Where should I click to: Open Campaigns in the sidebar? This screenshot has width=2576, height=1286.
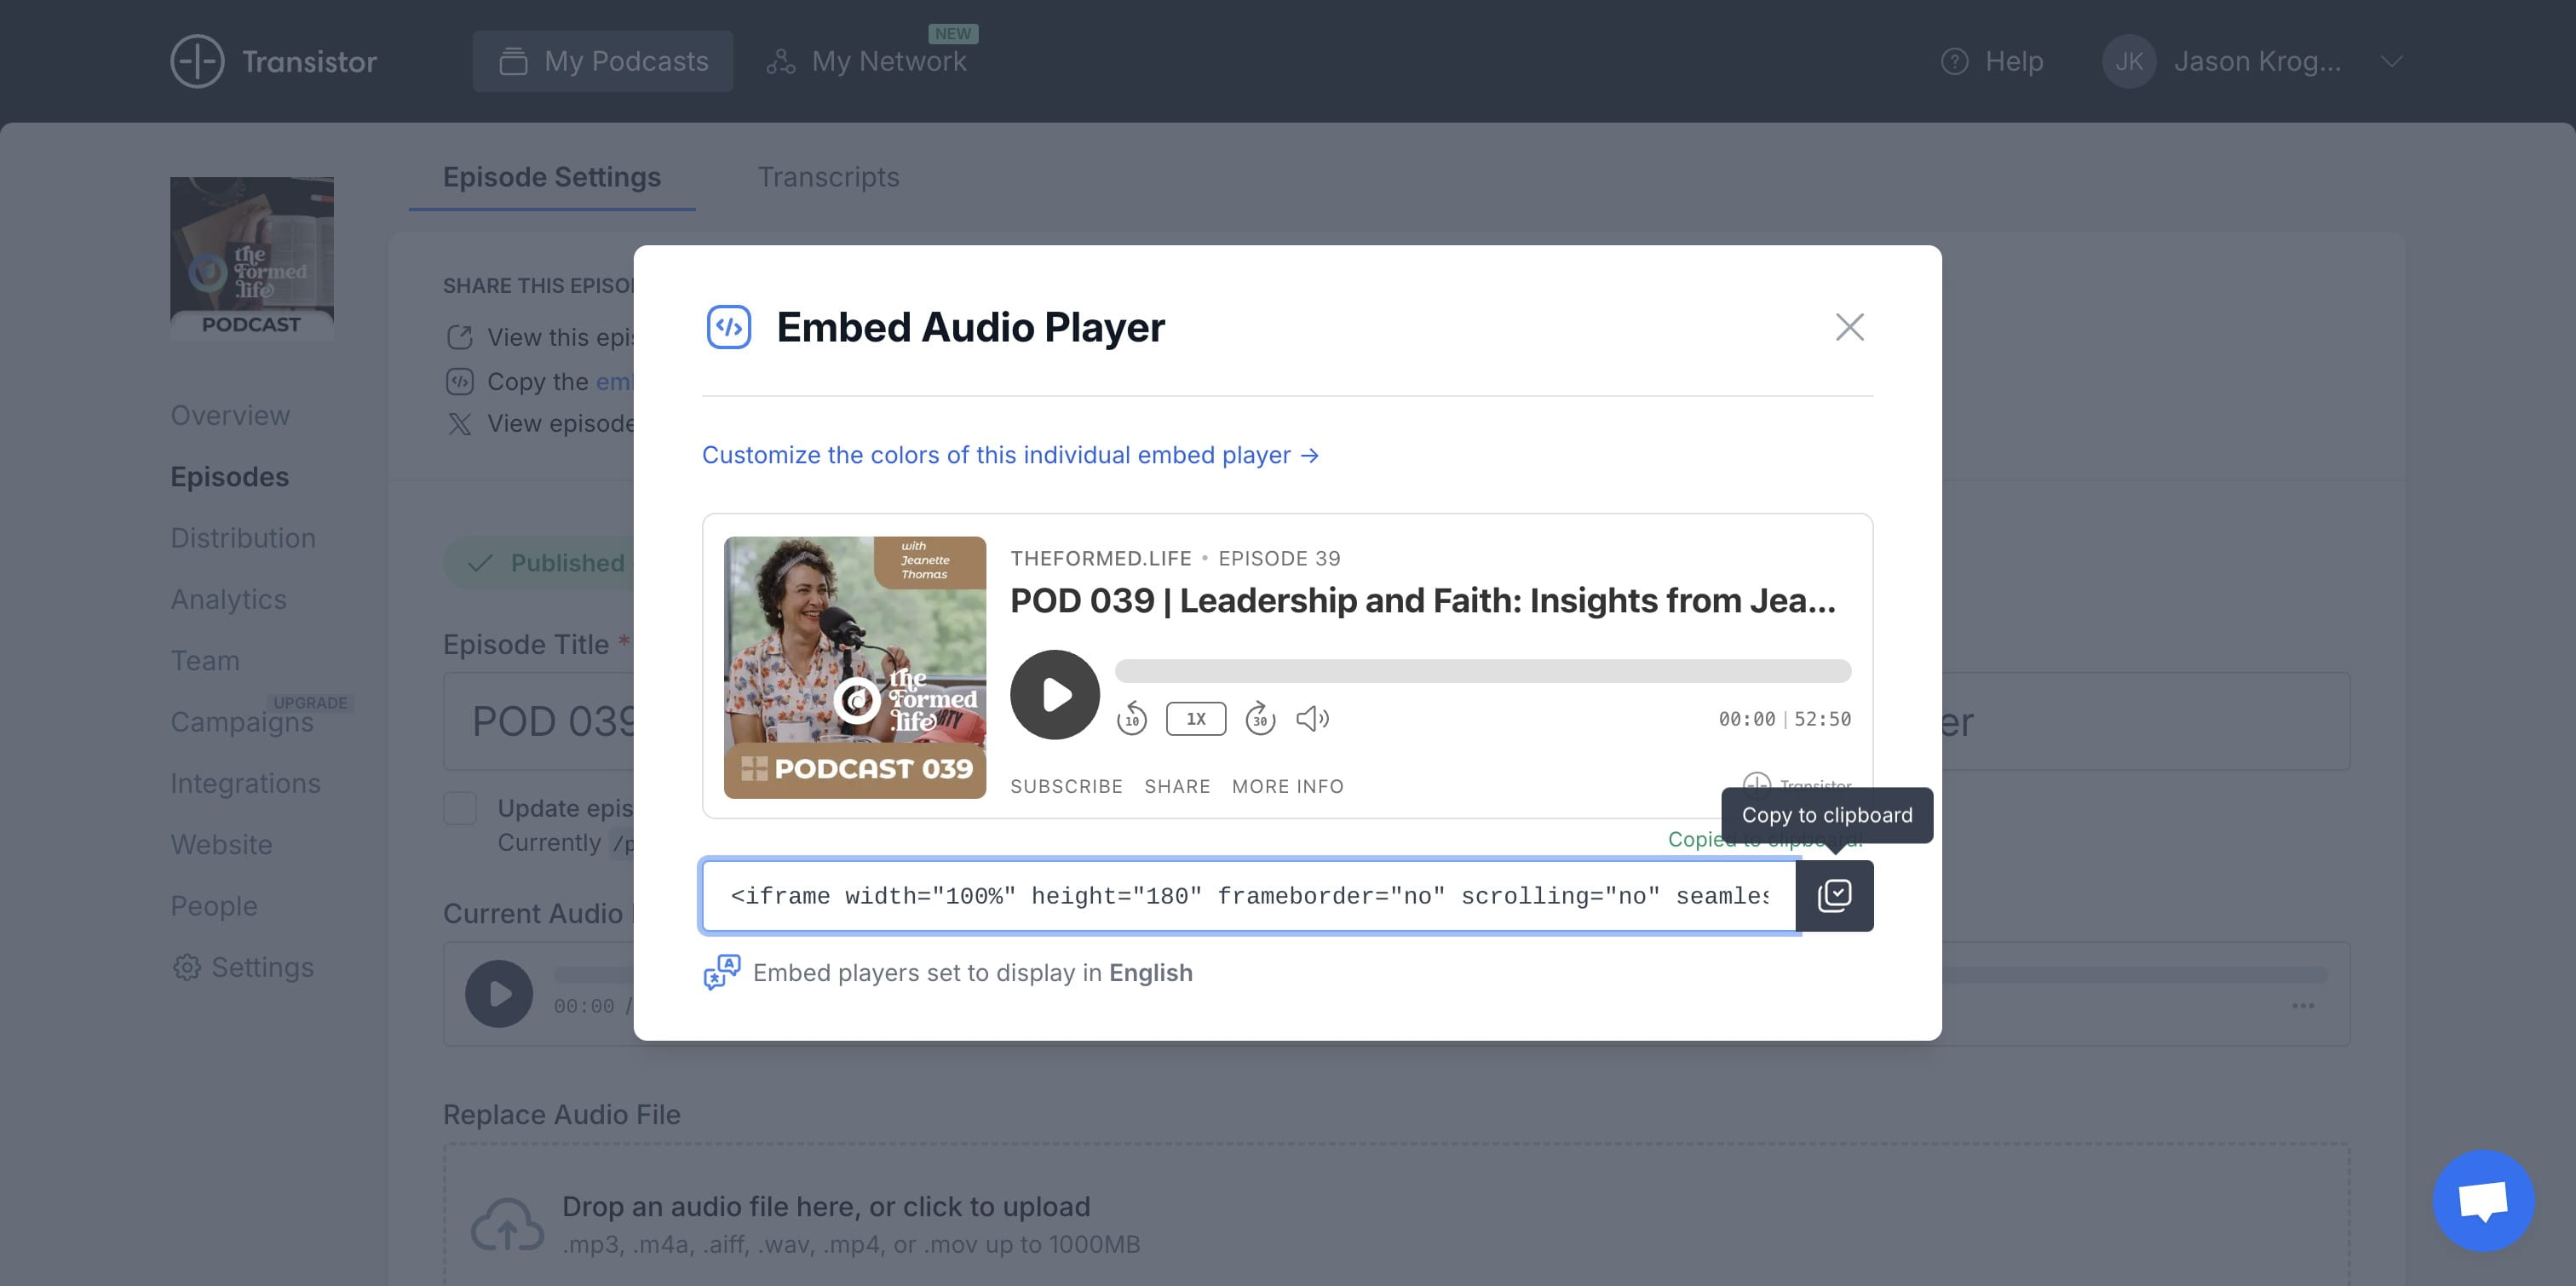242,721
